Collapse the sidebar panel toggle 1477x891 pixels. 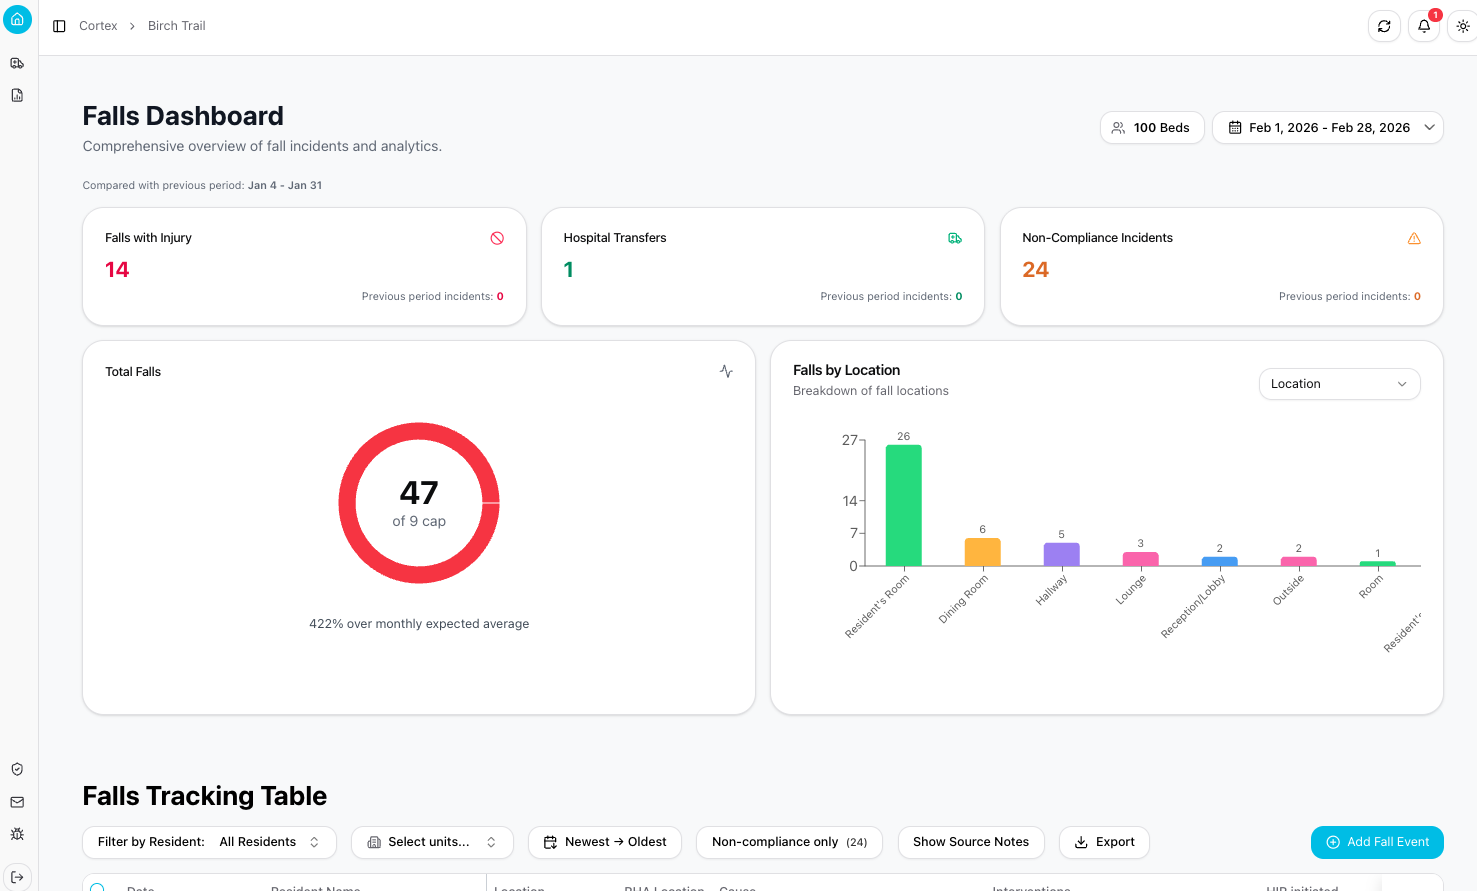(59, 26)
